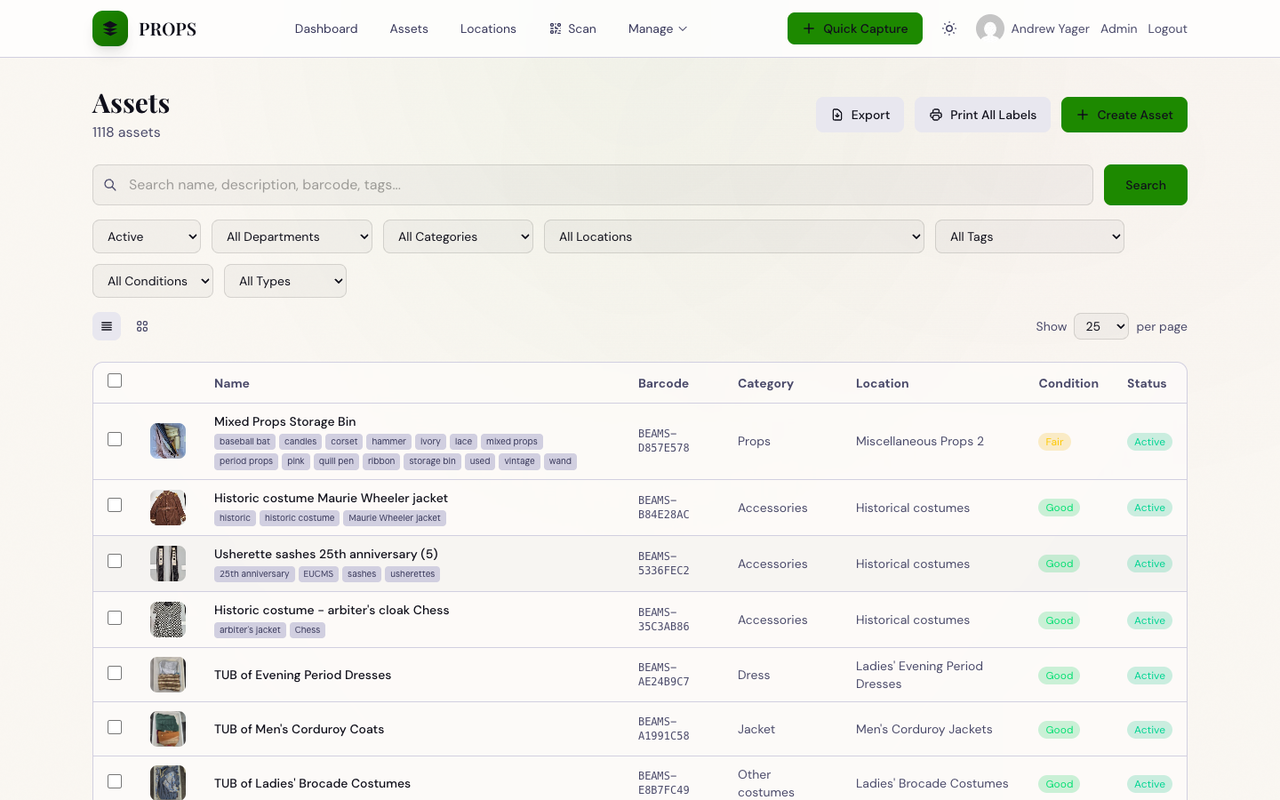
Task: Select the Maurie Wheeler jacket row checkbox
Action: coord(115,505)
